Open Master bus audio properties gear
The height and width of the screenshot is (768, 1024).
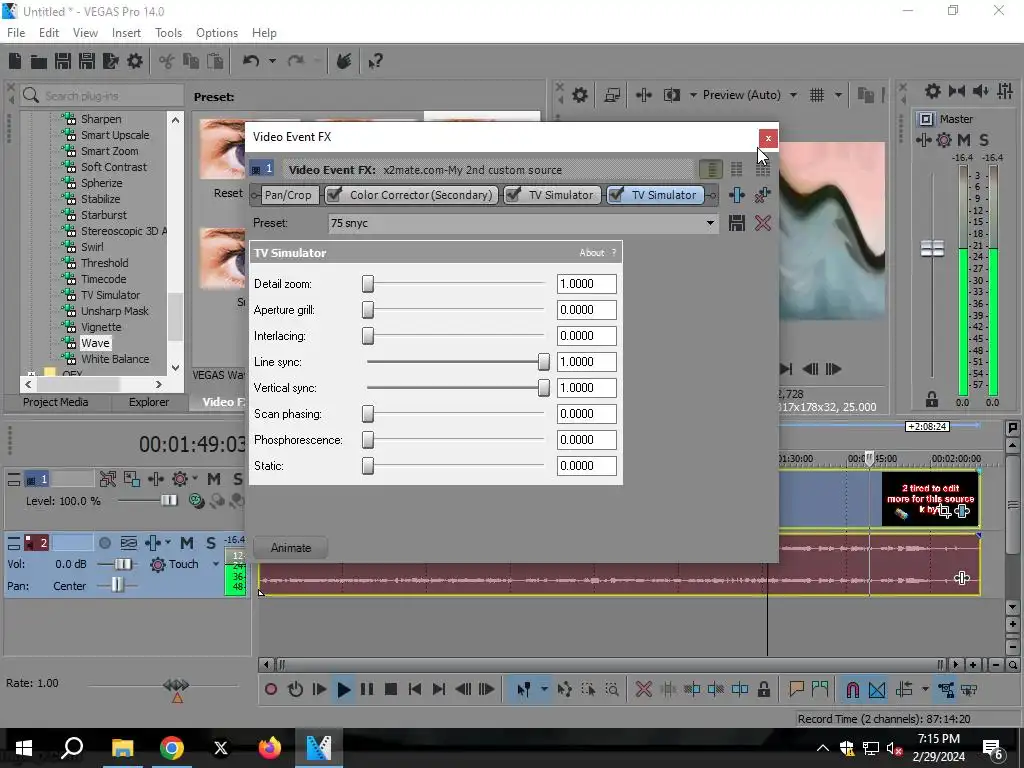pyautogui.click(x=933, y=91)
